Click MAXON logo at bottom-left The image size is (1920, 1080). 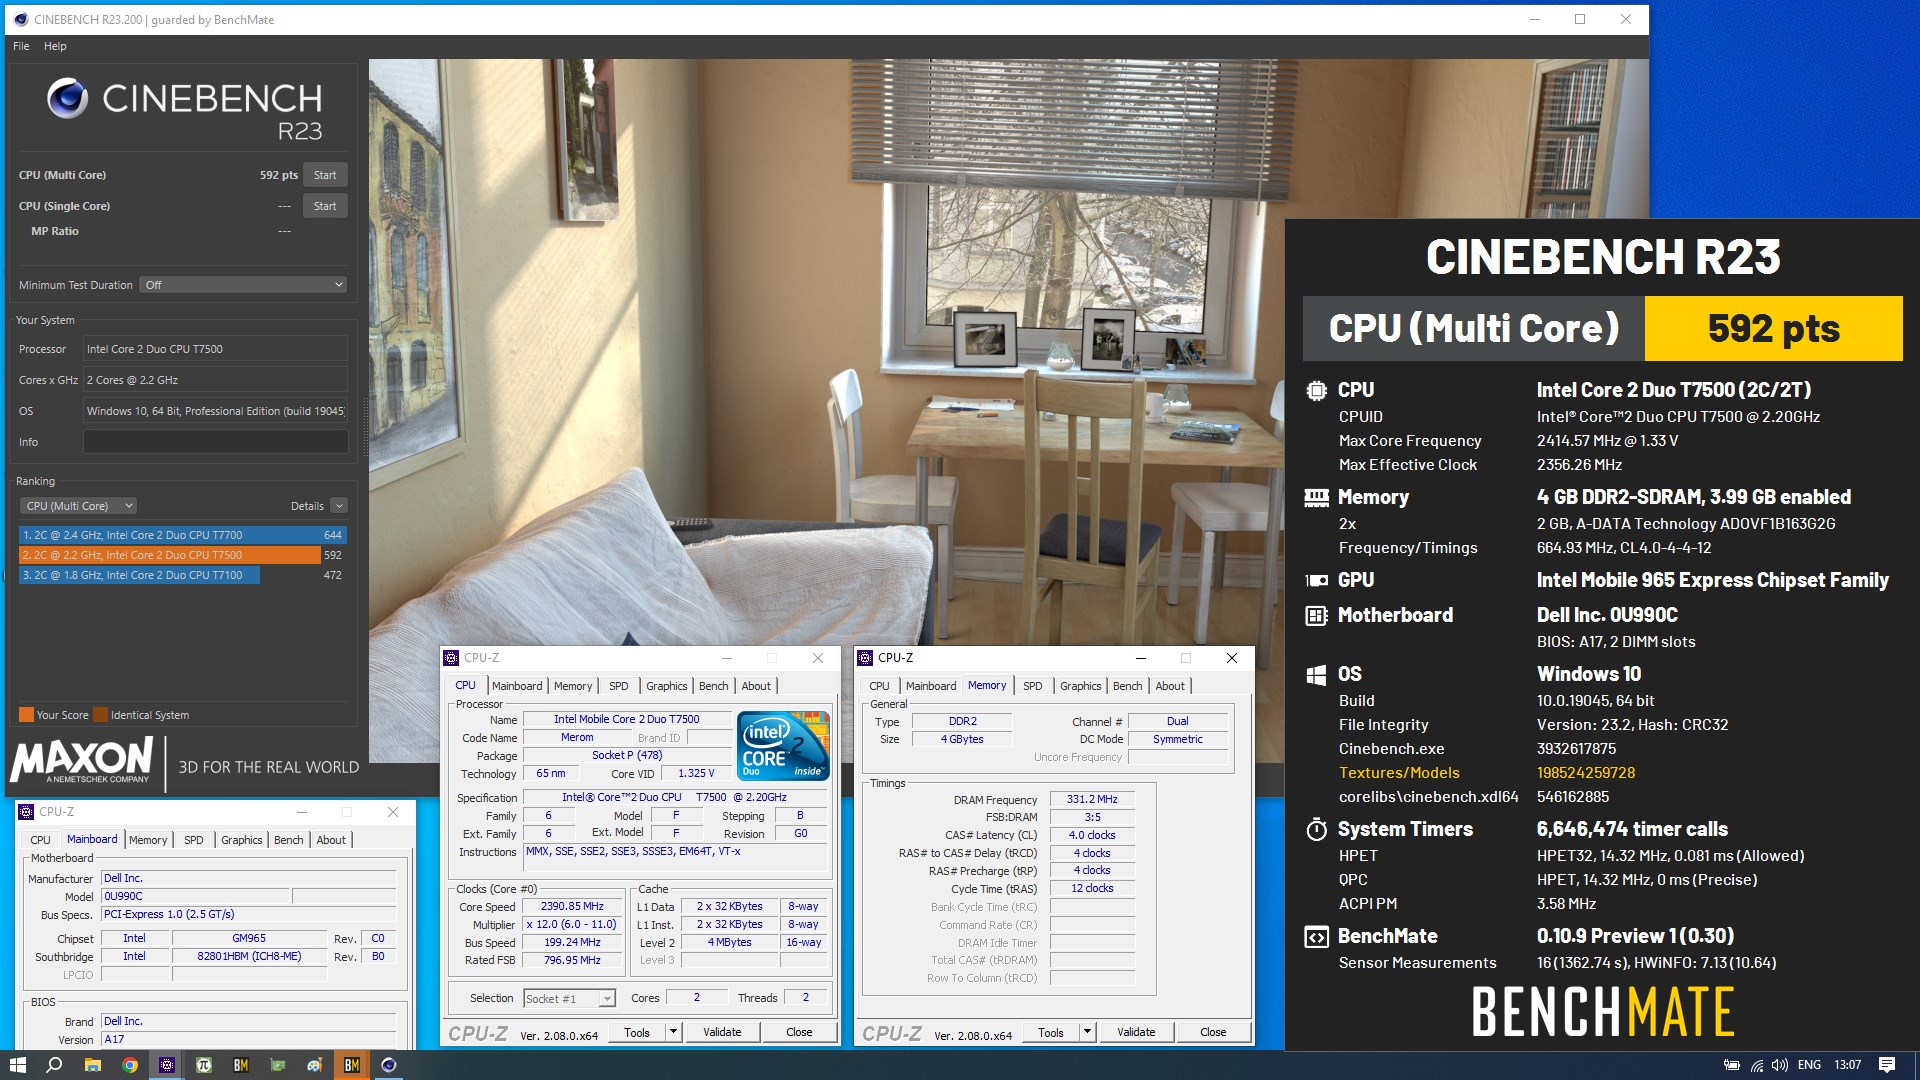pyautogui.click(x=81, y=760)
